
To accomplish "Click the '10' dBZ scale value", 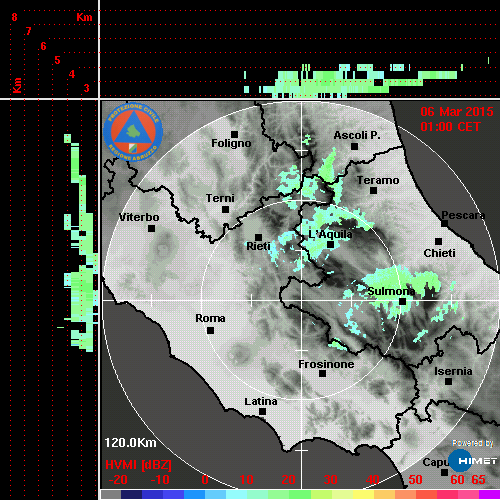I will (246, 480).
